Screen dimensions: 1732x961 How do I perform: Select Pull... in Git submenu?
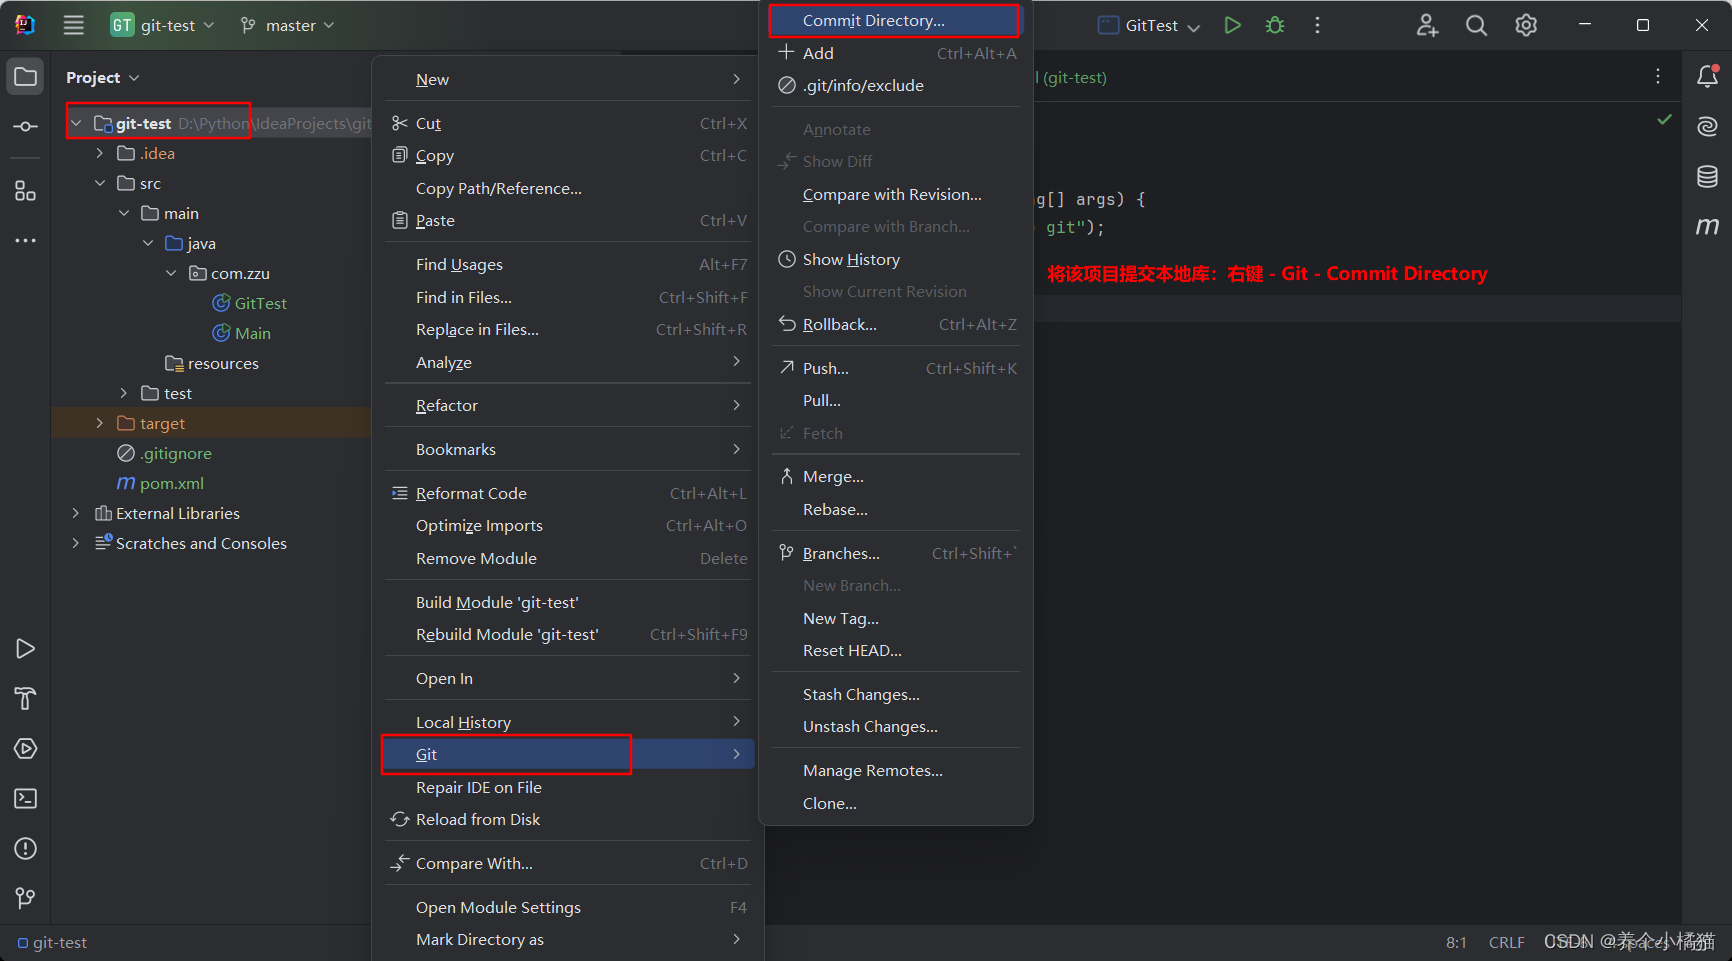tap(895, 400)
